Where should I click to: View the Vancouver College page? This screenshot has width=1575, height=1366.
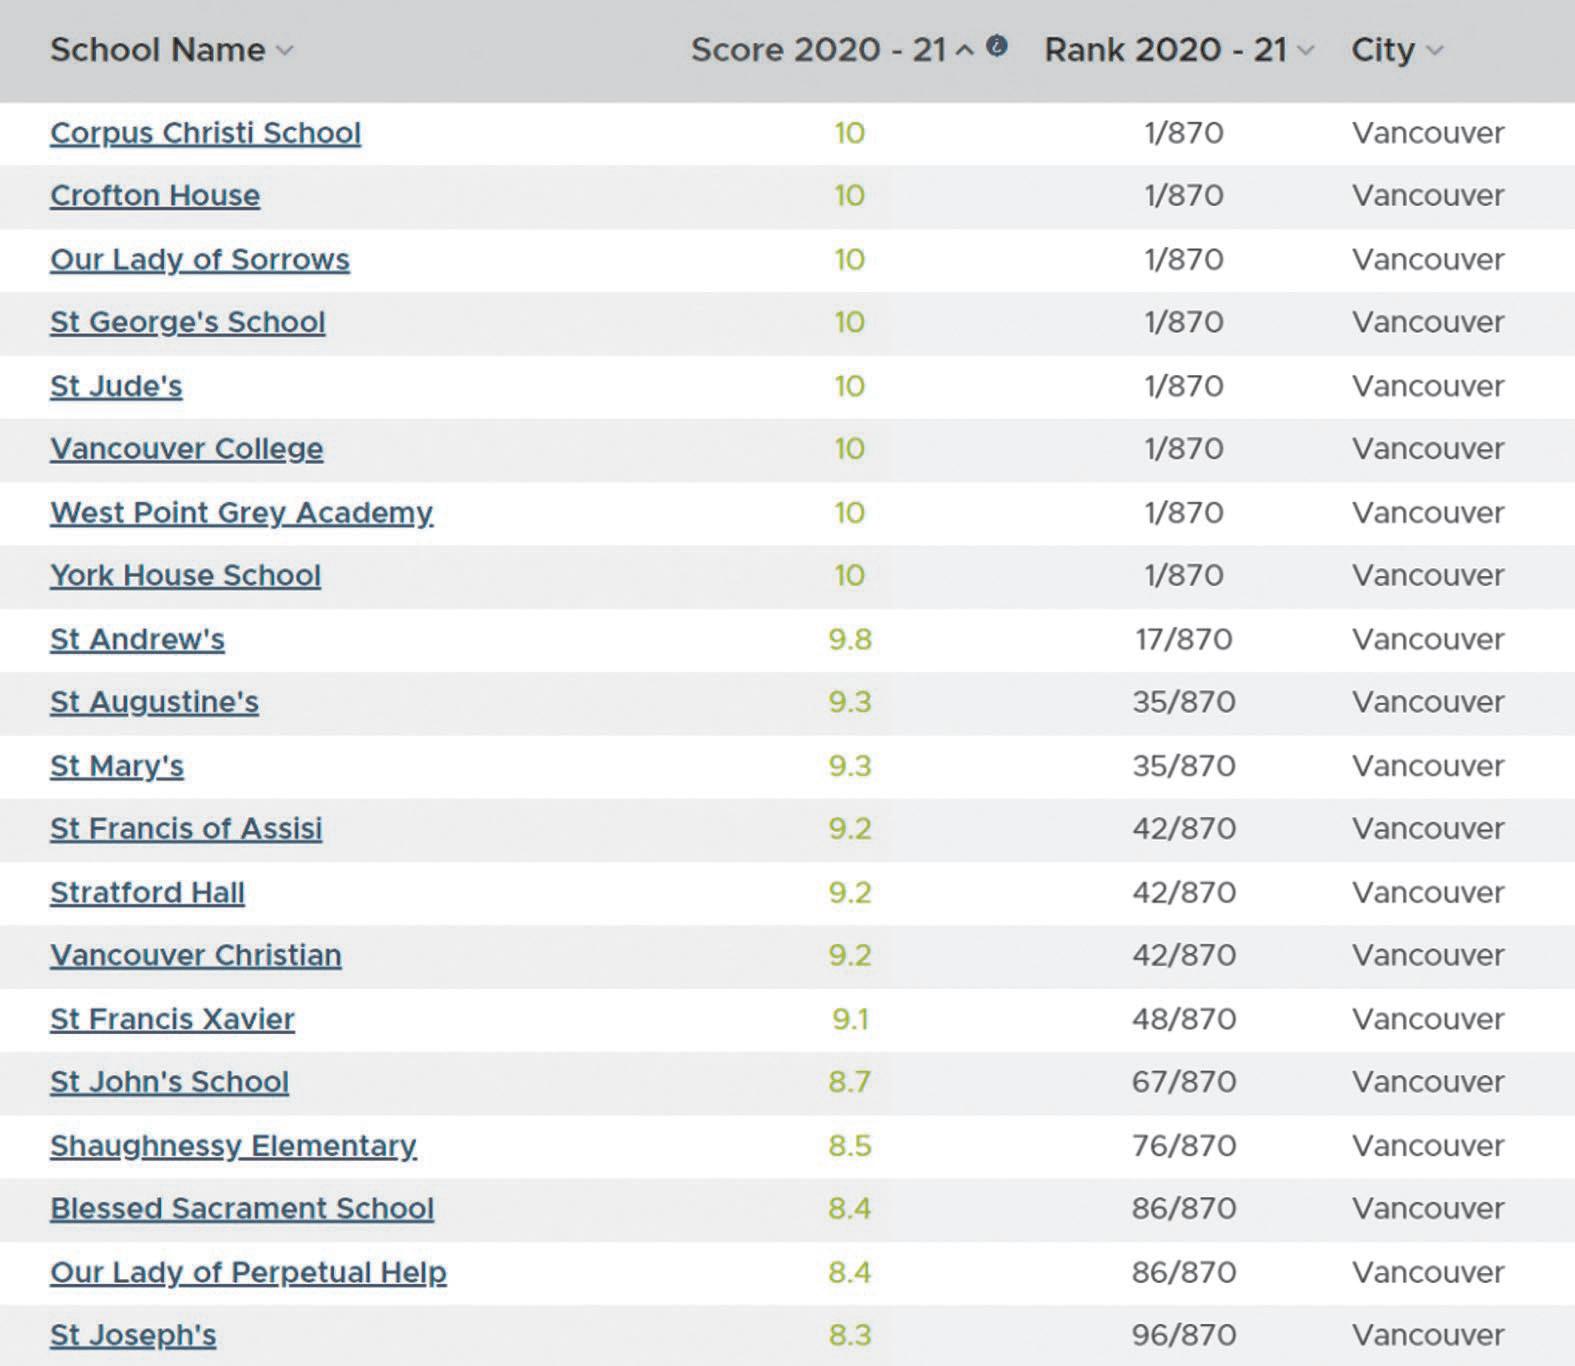pos(187,449)
